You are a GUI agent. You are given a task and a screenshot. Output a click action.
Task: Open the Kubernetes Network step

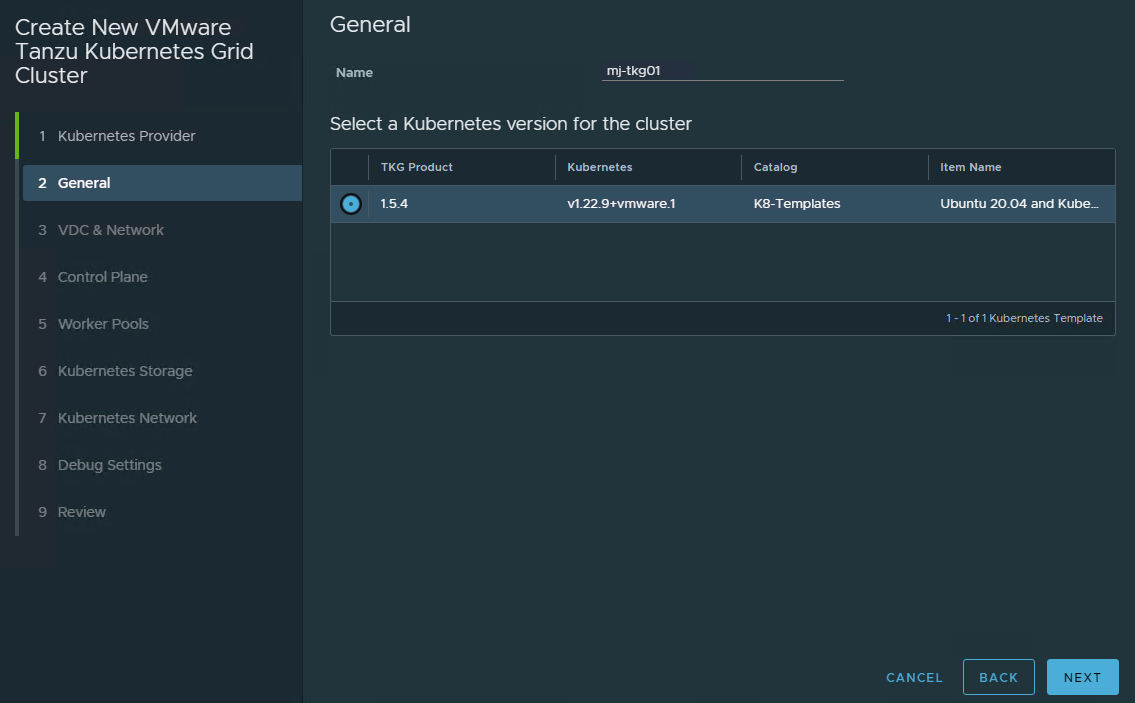coord(127,418)
